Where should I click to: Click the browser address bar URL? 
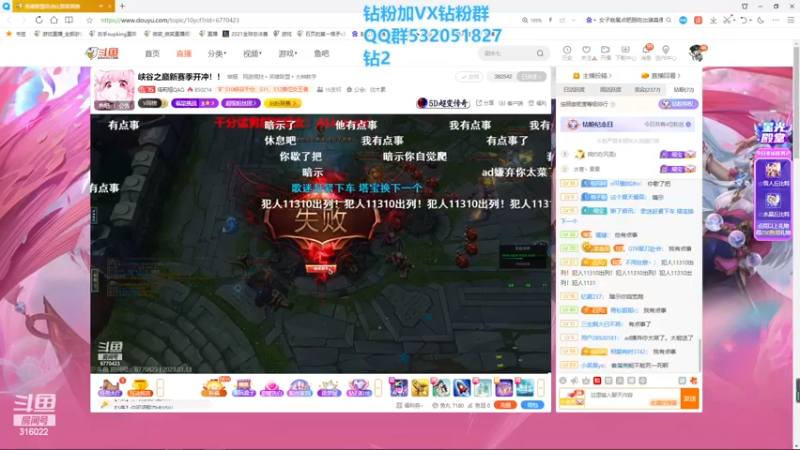tap(170, 20)
